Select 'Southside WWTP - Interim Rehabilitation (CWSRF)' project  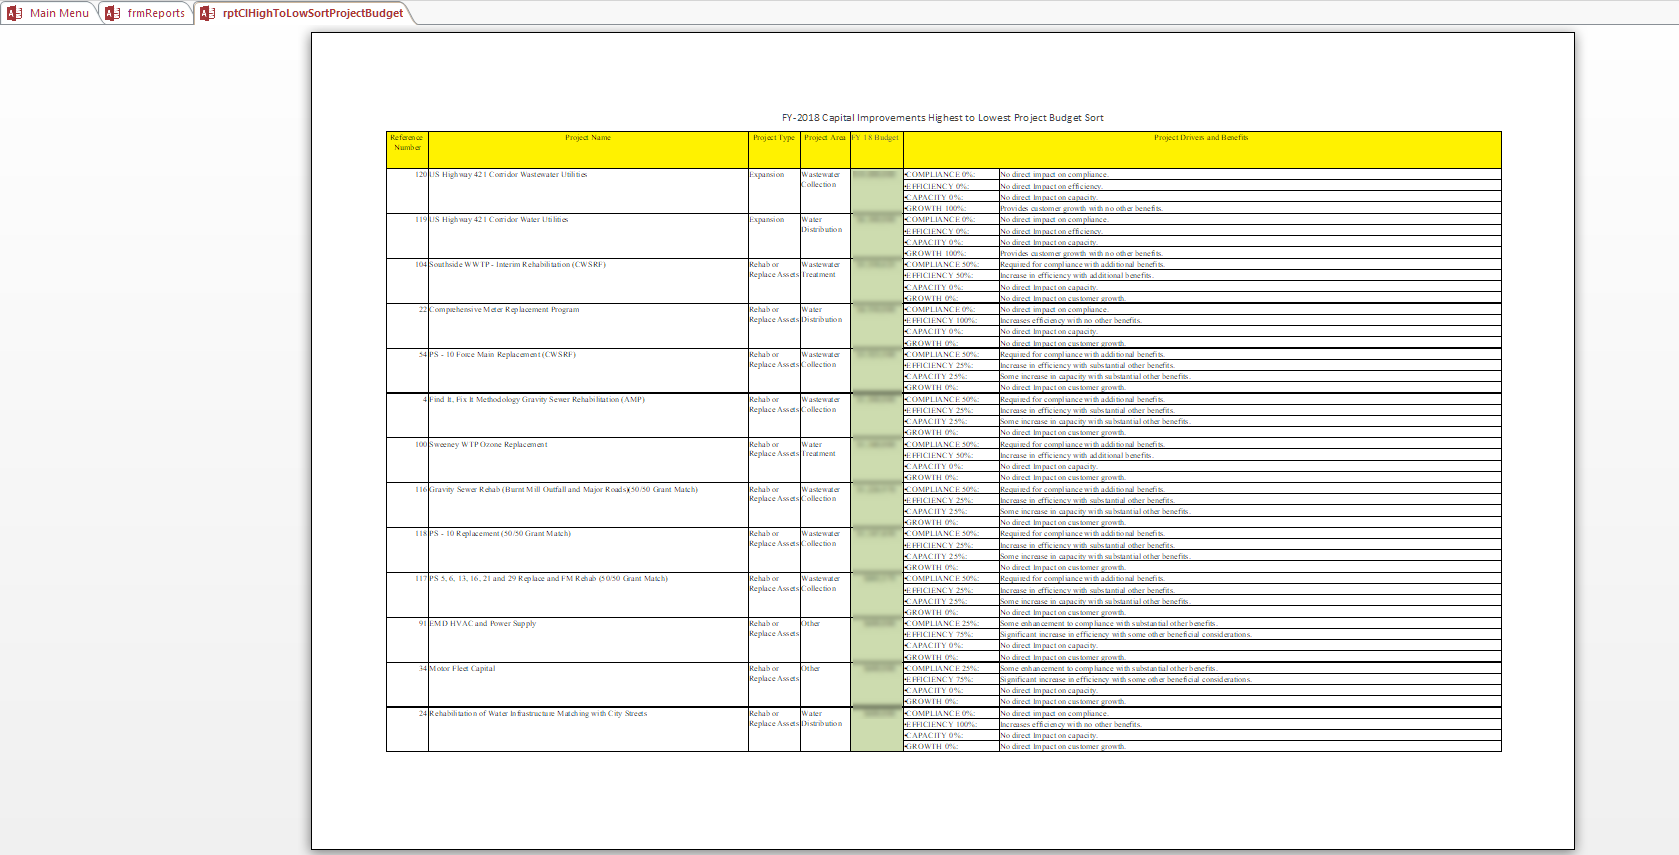518,265
